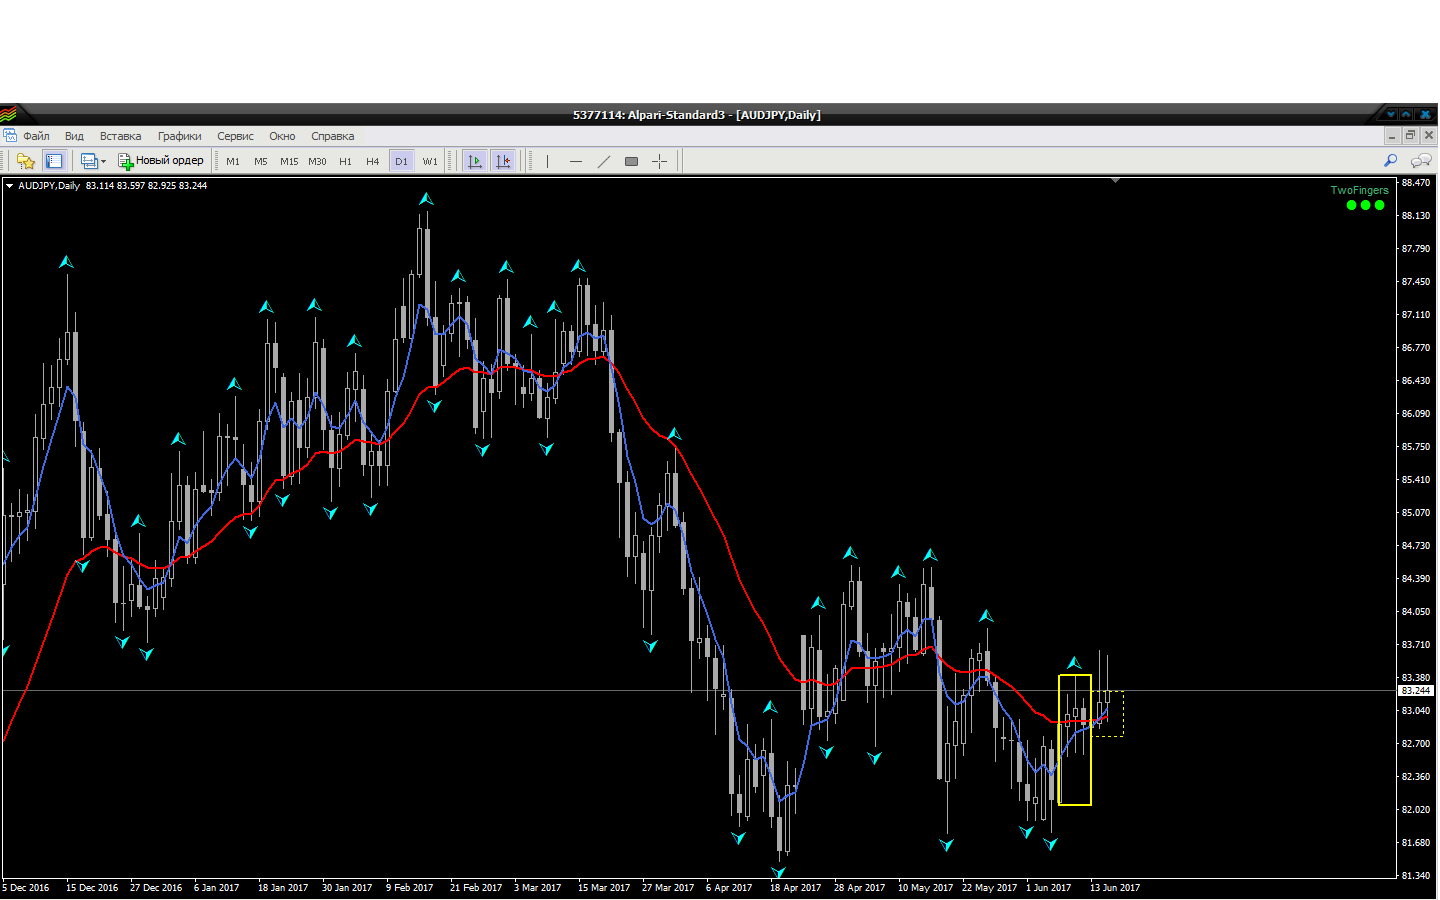Click the AUDJPY,Daily symbol label

coord(49,185)
